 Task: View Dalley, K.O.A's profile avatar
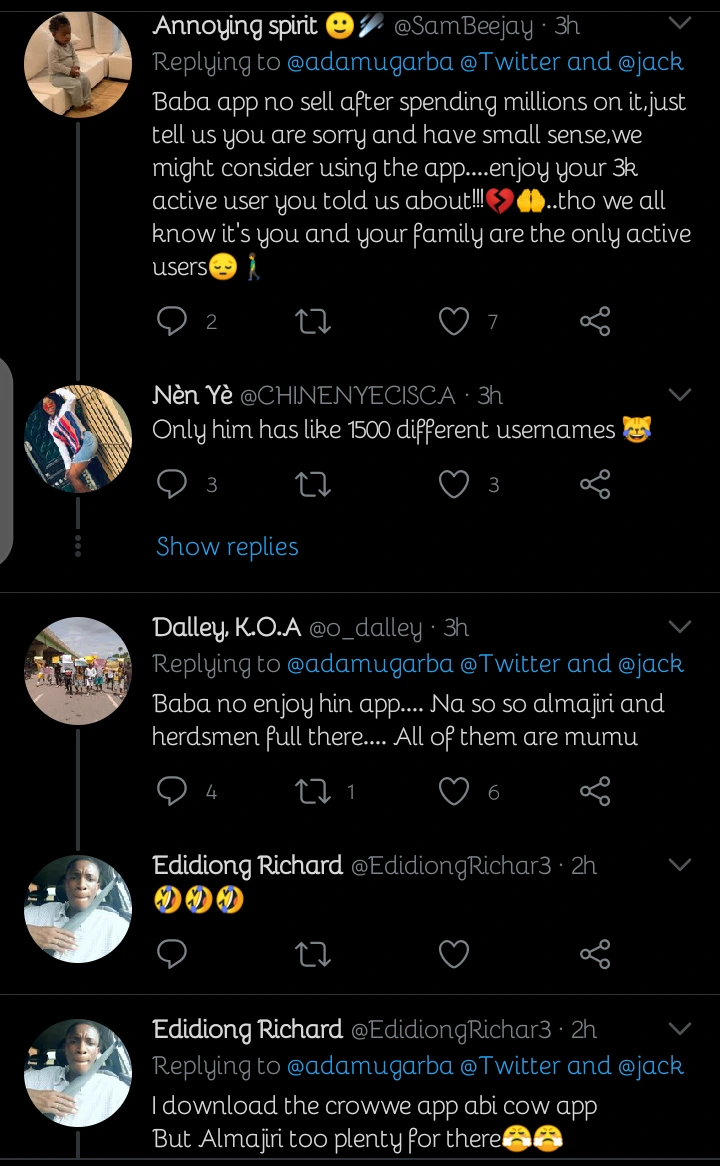point(77,670)
